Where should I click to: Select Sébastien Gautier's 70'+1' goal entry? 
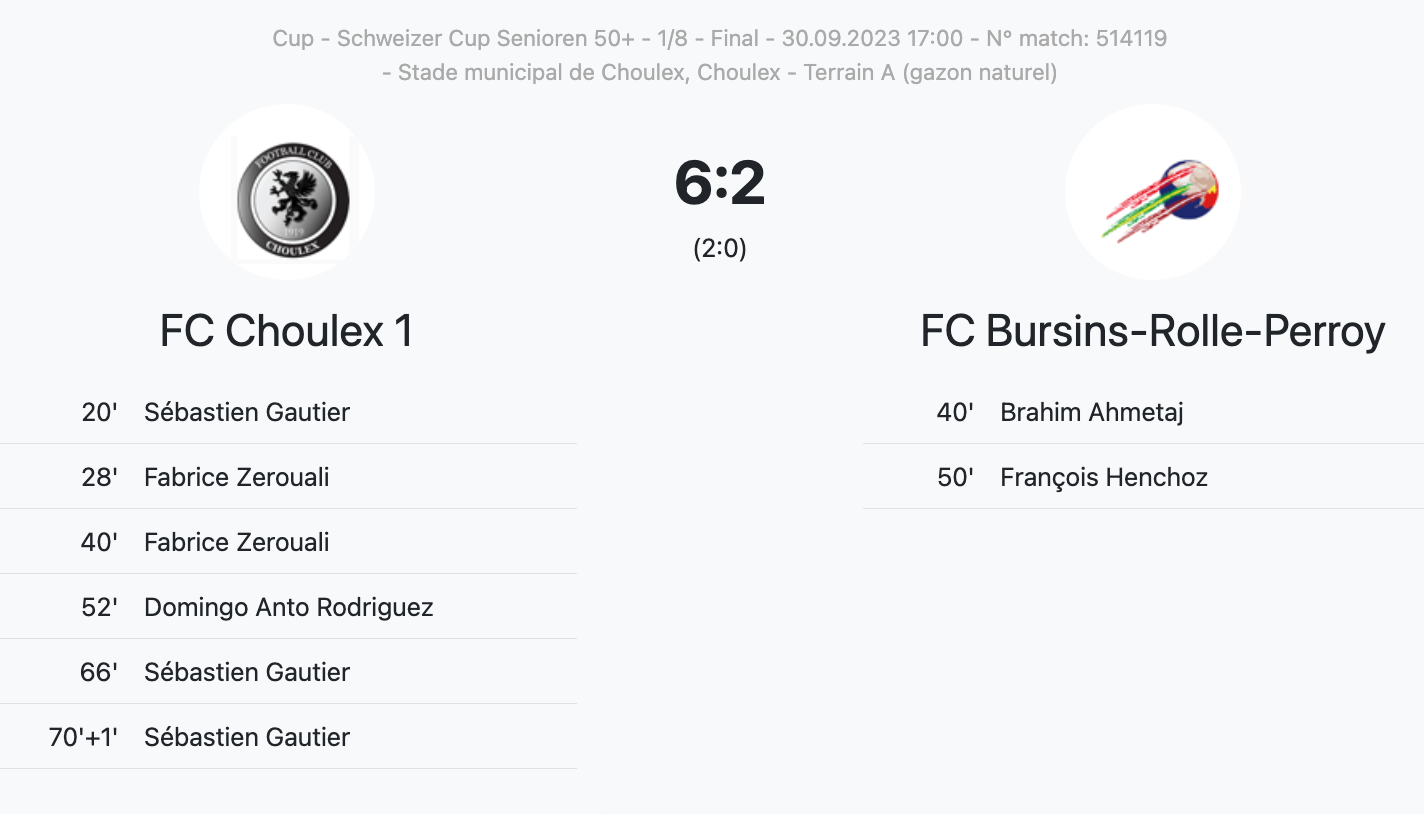point(246,737)
